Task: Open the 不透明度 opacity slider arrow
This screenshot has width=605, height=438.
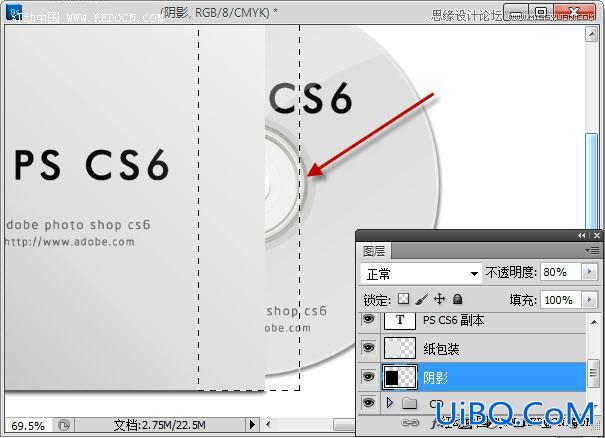Action: point(589,272)
